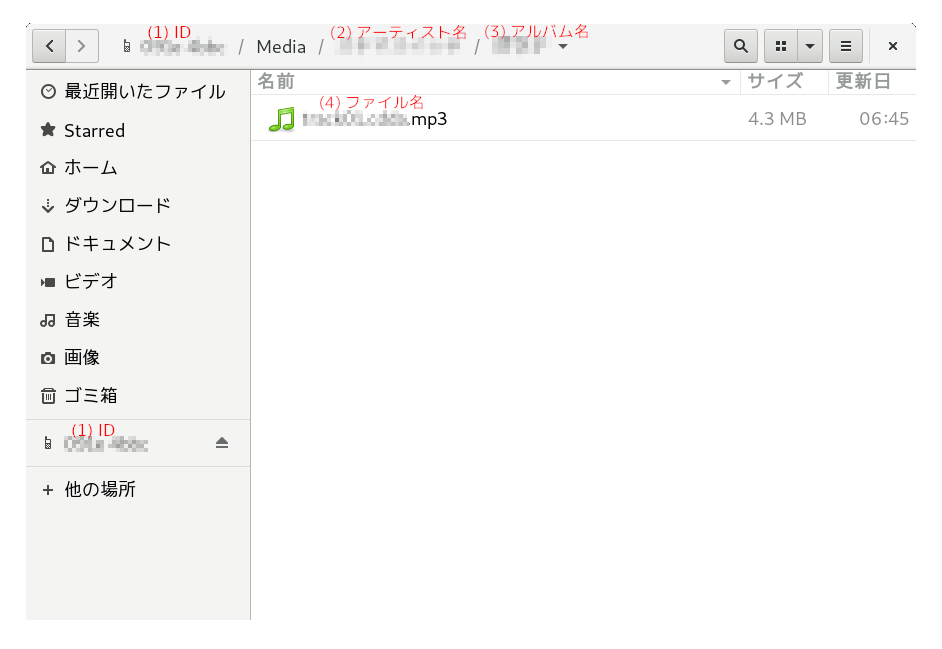The width and height of the screenshot is (942, 649).
Task: Expand the view options dropdown arrow
Action: [809, 46]
